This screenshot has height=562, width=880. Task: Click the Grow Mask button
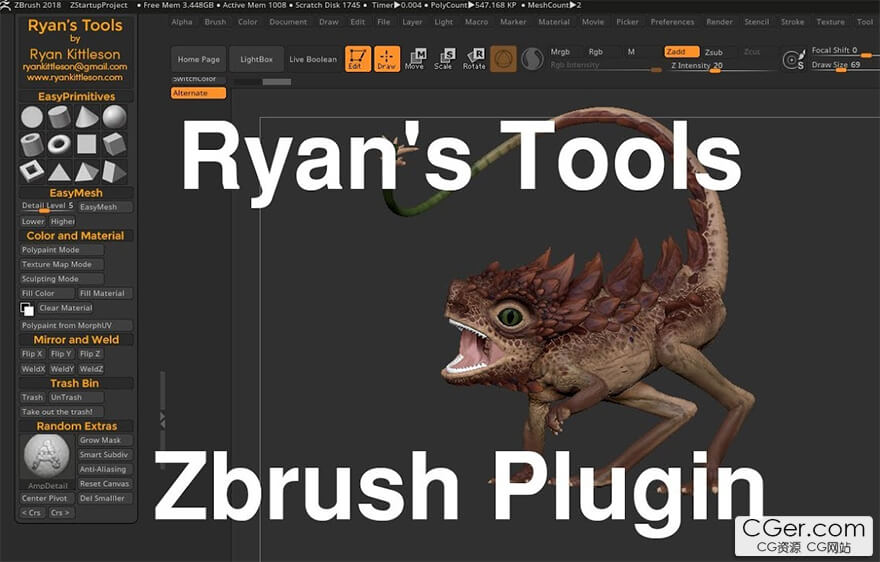105,440
